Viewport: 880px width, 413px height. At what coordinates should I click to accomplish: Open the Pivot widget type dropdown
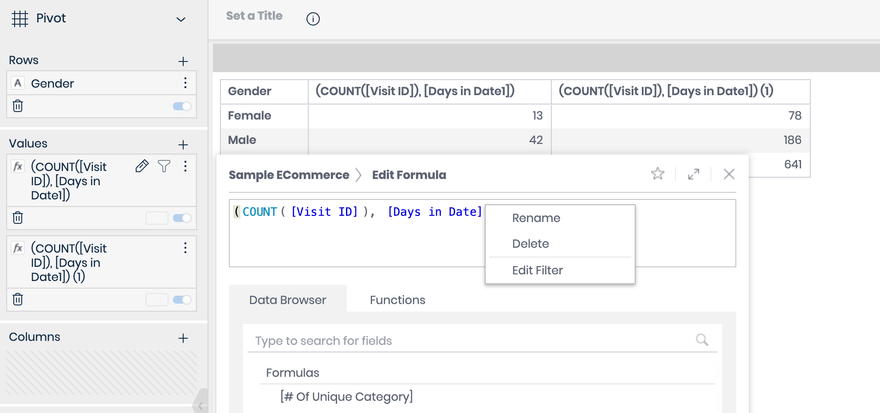(180, 19)
